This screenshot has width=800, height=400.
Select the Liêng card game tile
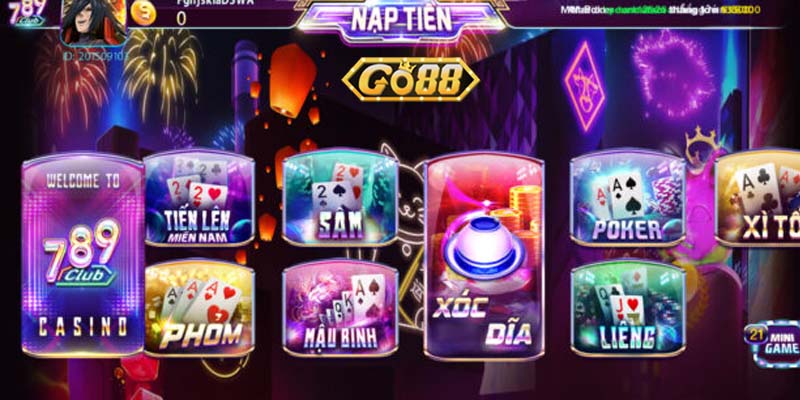pos(628,308)
